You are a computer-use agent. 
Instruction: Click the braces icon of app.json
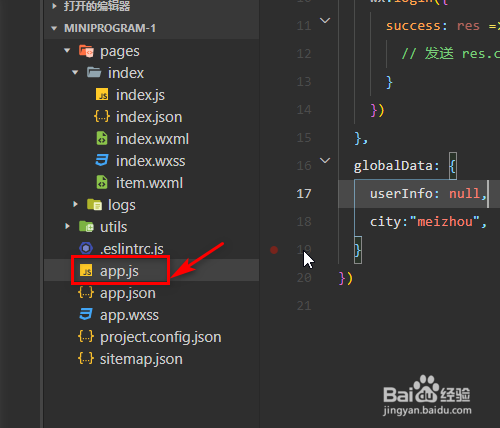86,292
